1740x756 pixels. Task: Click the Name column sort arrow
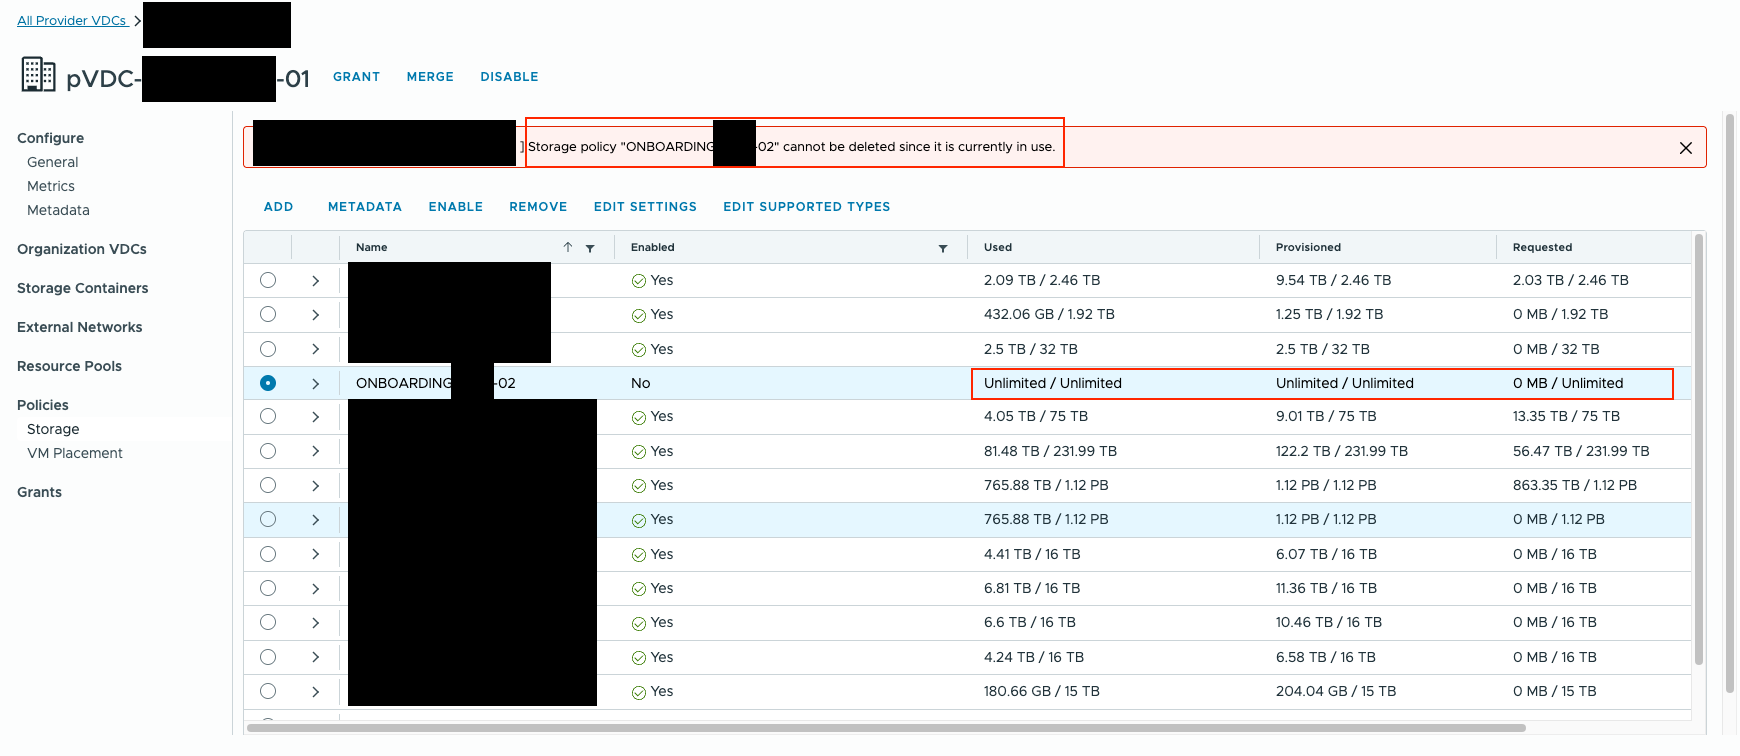click(568, 247)
